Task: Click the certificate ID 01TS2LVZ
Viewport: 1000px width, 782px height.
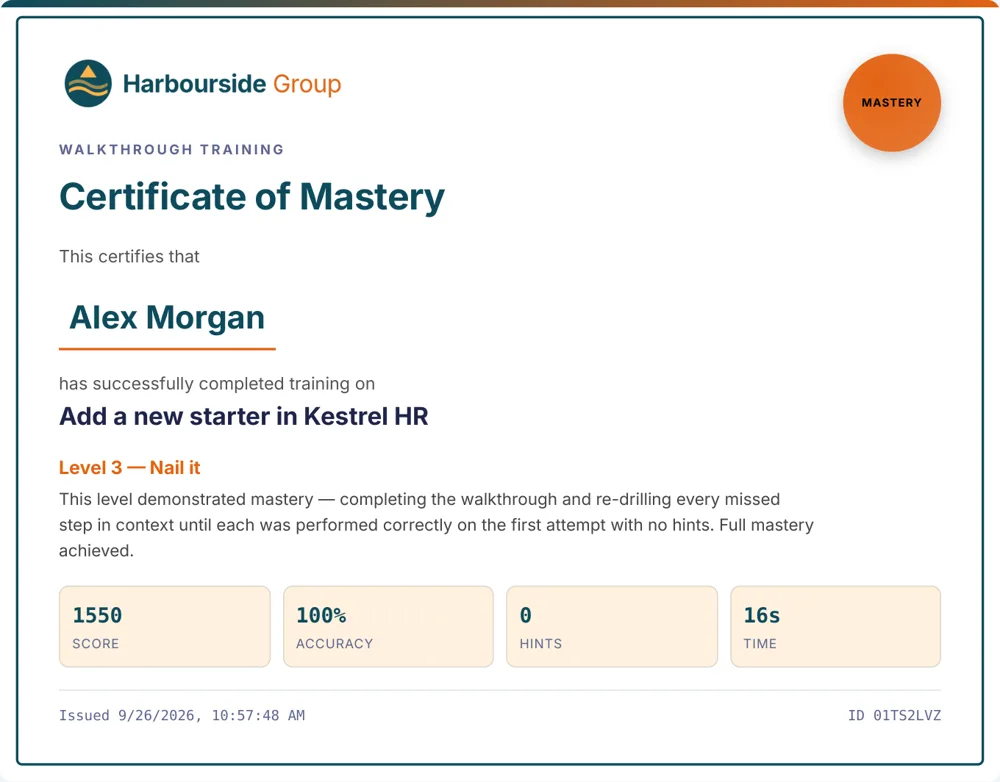Action: 894,715
